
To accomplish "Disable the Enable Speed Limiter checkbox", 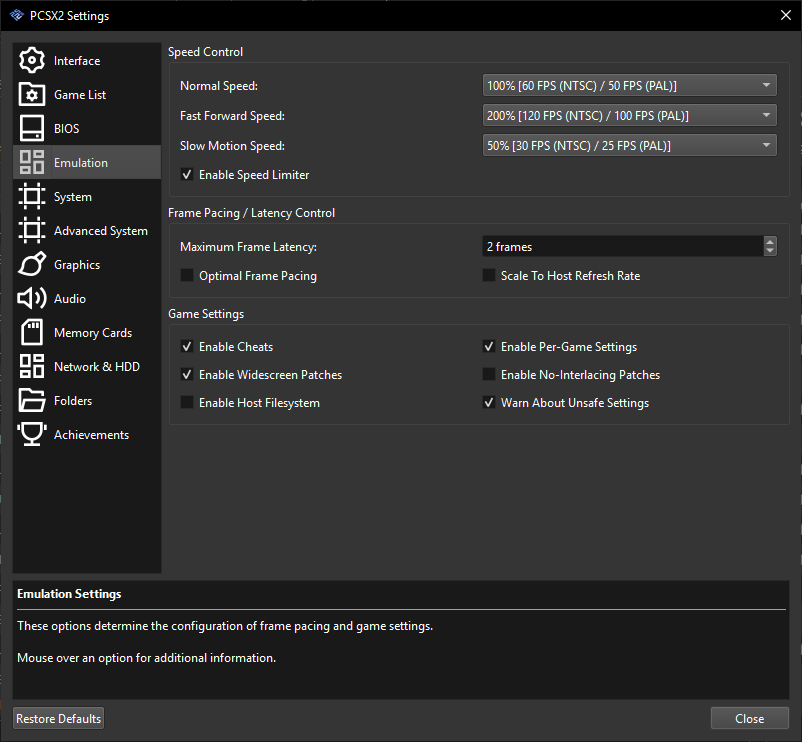I will (189, 174).
